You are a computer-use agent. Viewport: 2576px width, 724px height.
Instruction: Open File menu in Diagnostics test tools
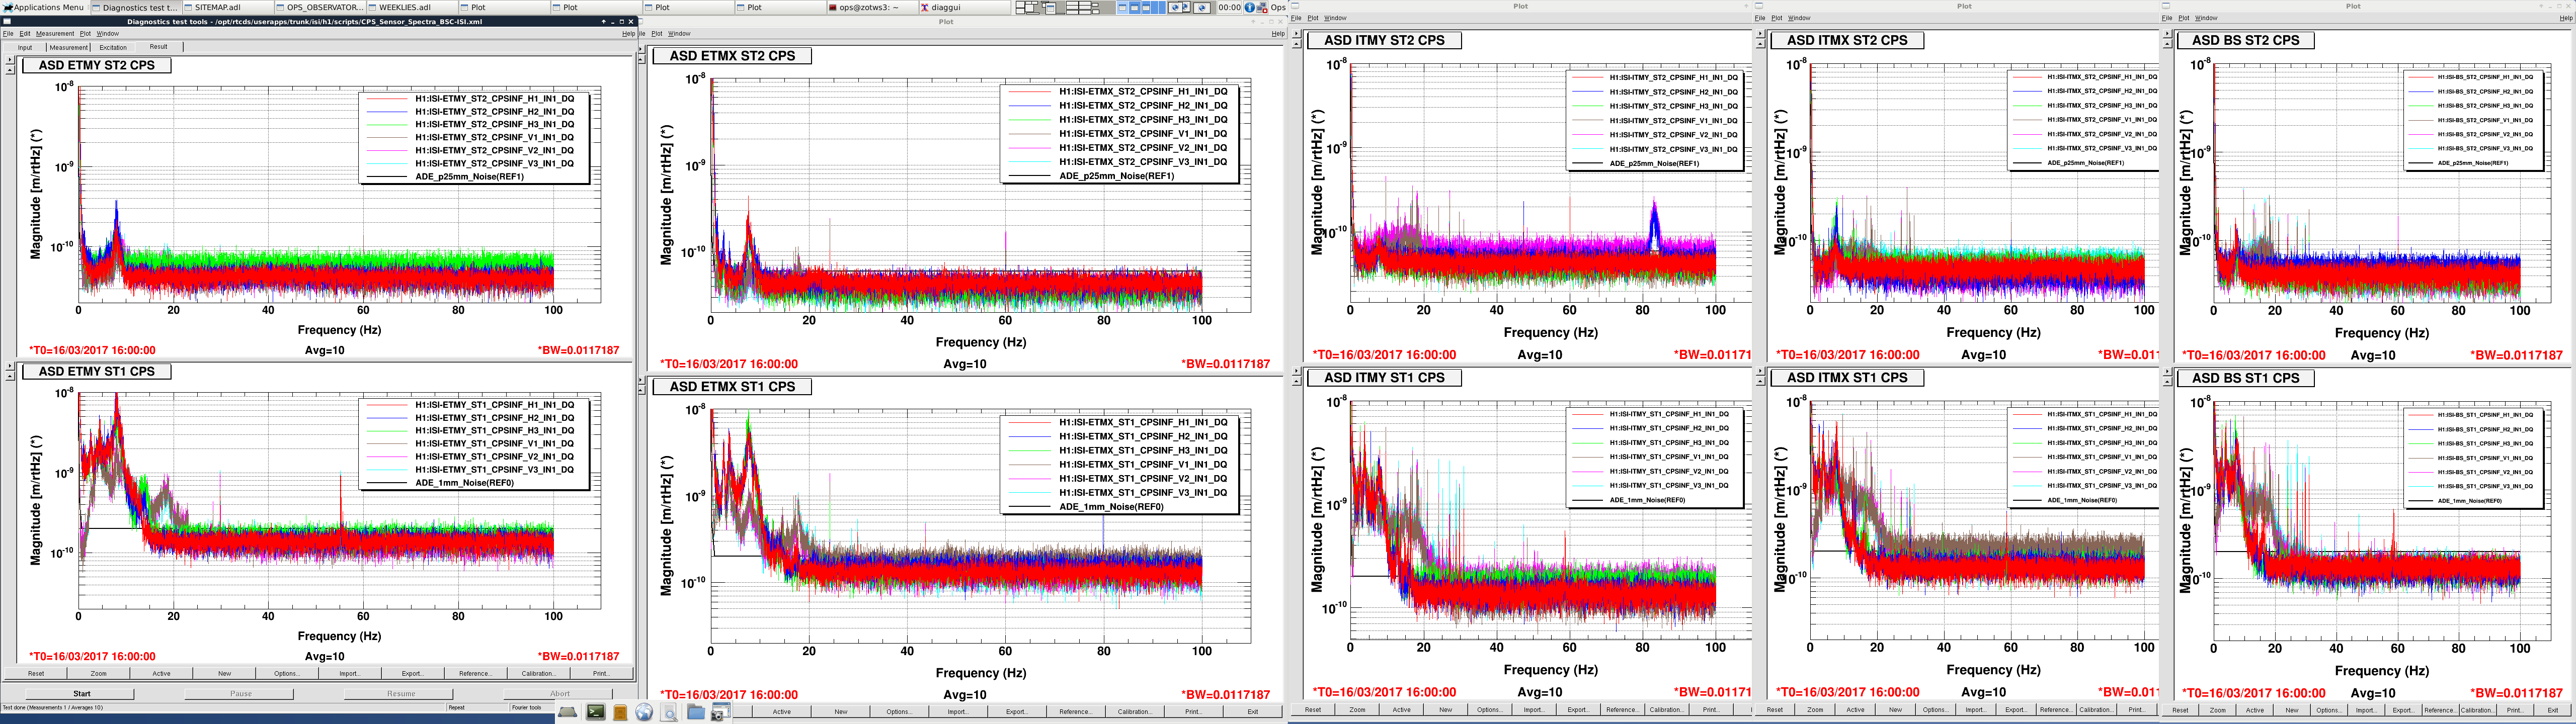8,33
